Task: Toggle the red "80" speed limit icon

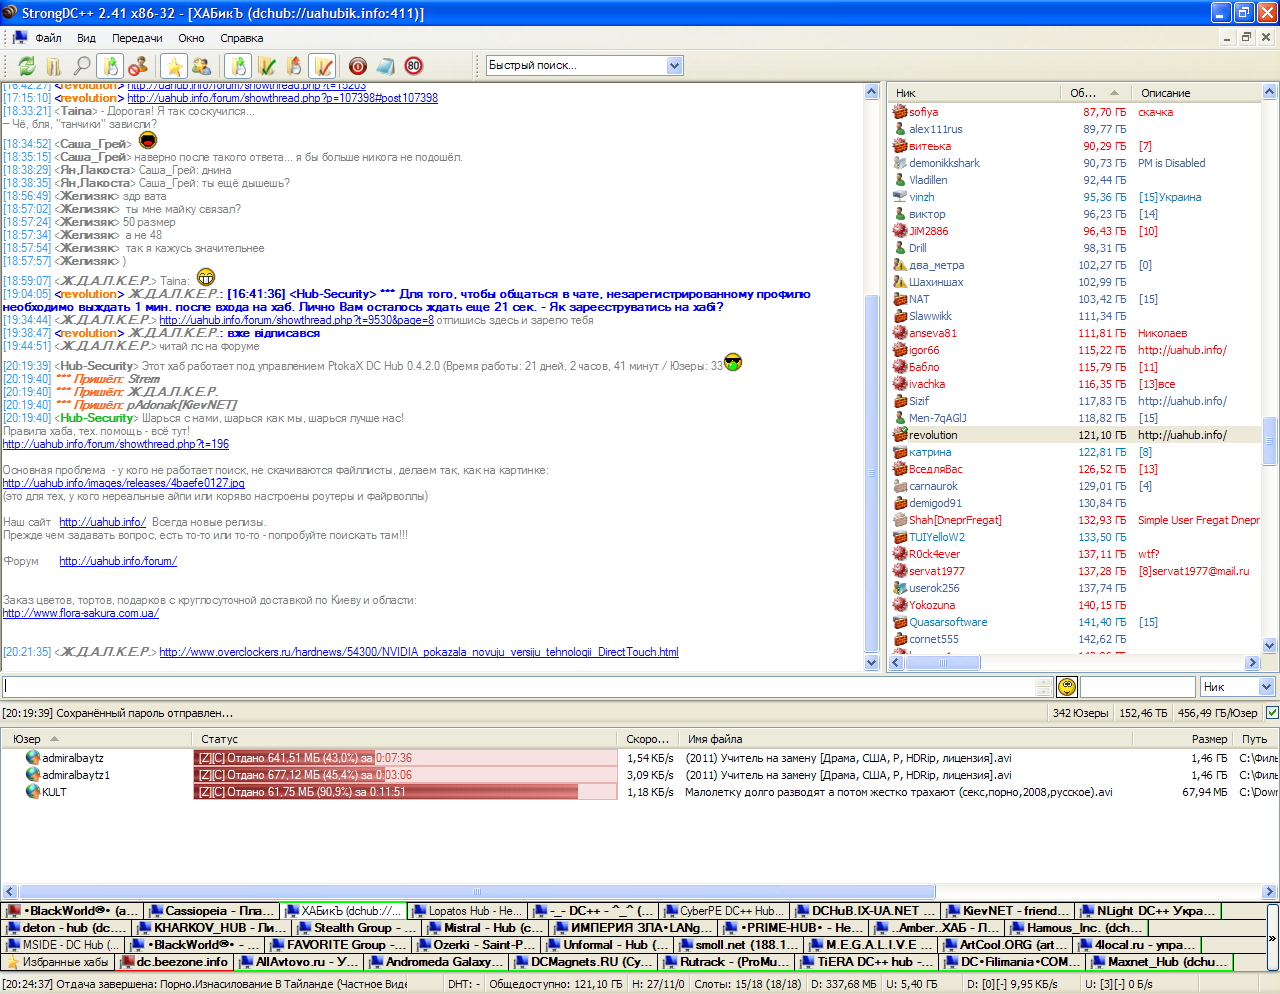Action: tap(414, 66)
